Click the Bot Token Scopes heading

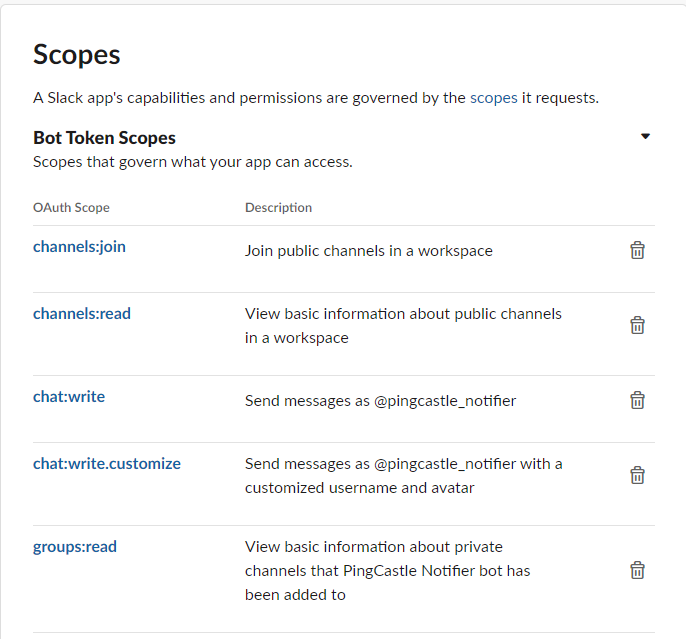(x=104, y=138)
